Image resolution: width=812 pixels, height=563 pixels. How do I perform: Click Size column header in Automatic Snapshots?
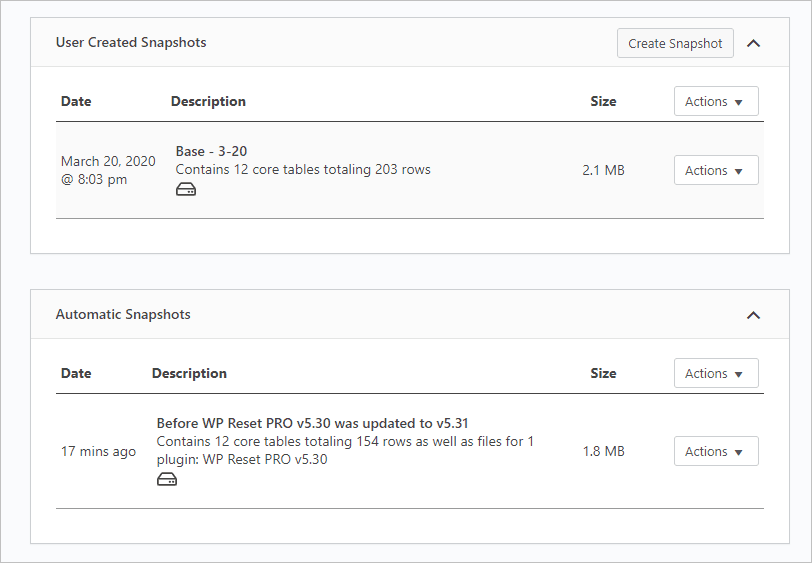pyautogui.click(x=603, y=374)
